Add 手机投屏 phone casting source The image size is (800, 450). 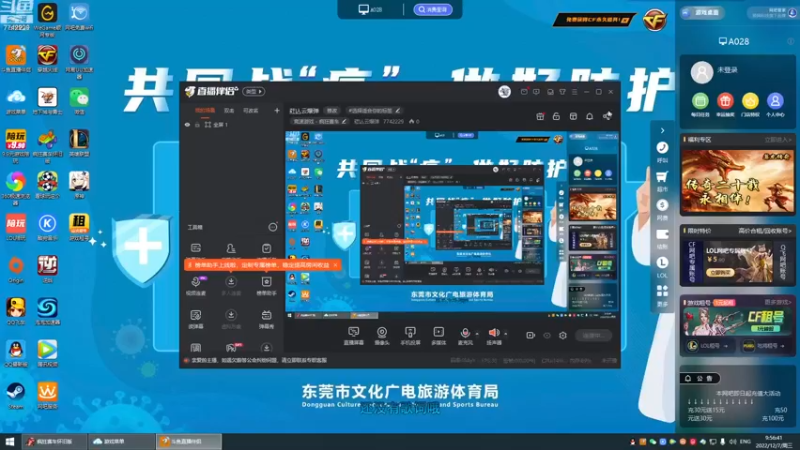(410, 336)
